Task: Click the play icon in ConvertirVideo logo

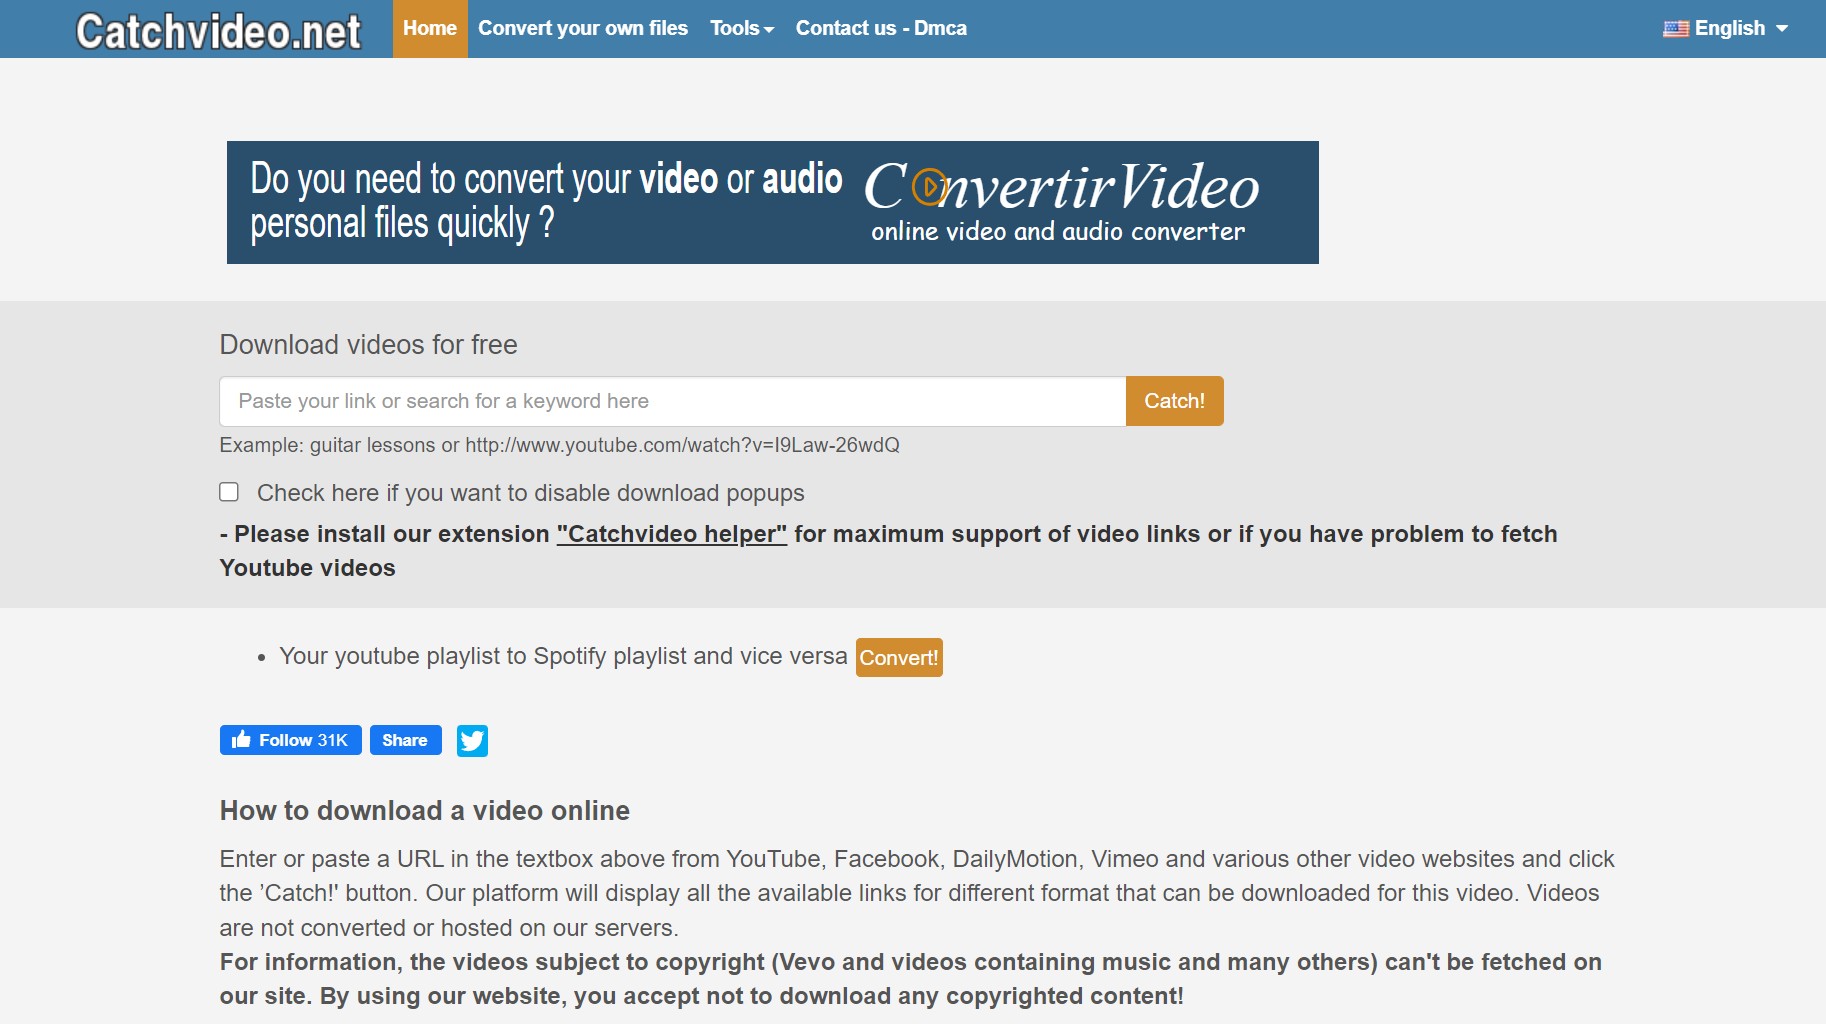Action: pyautogui.click(x=930, y=186)
